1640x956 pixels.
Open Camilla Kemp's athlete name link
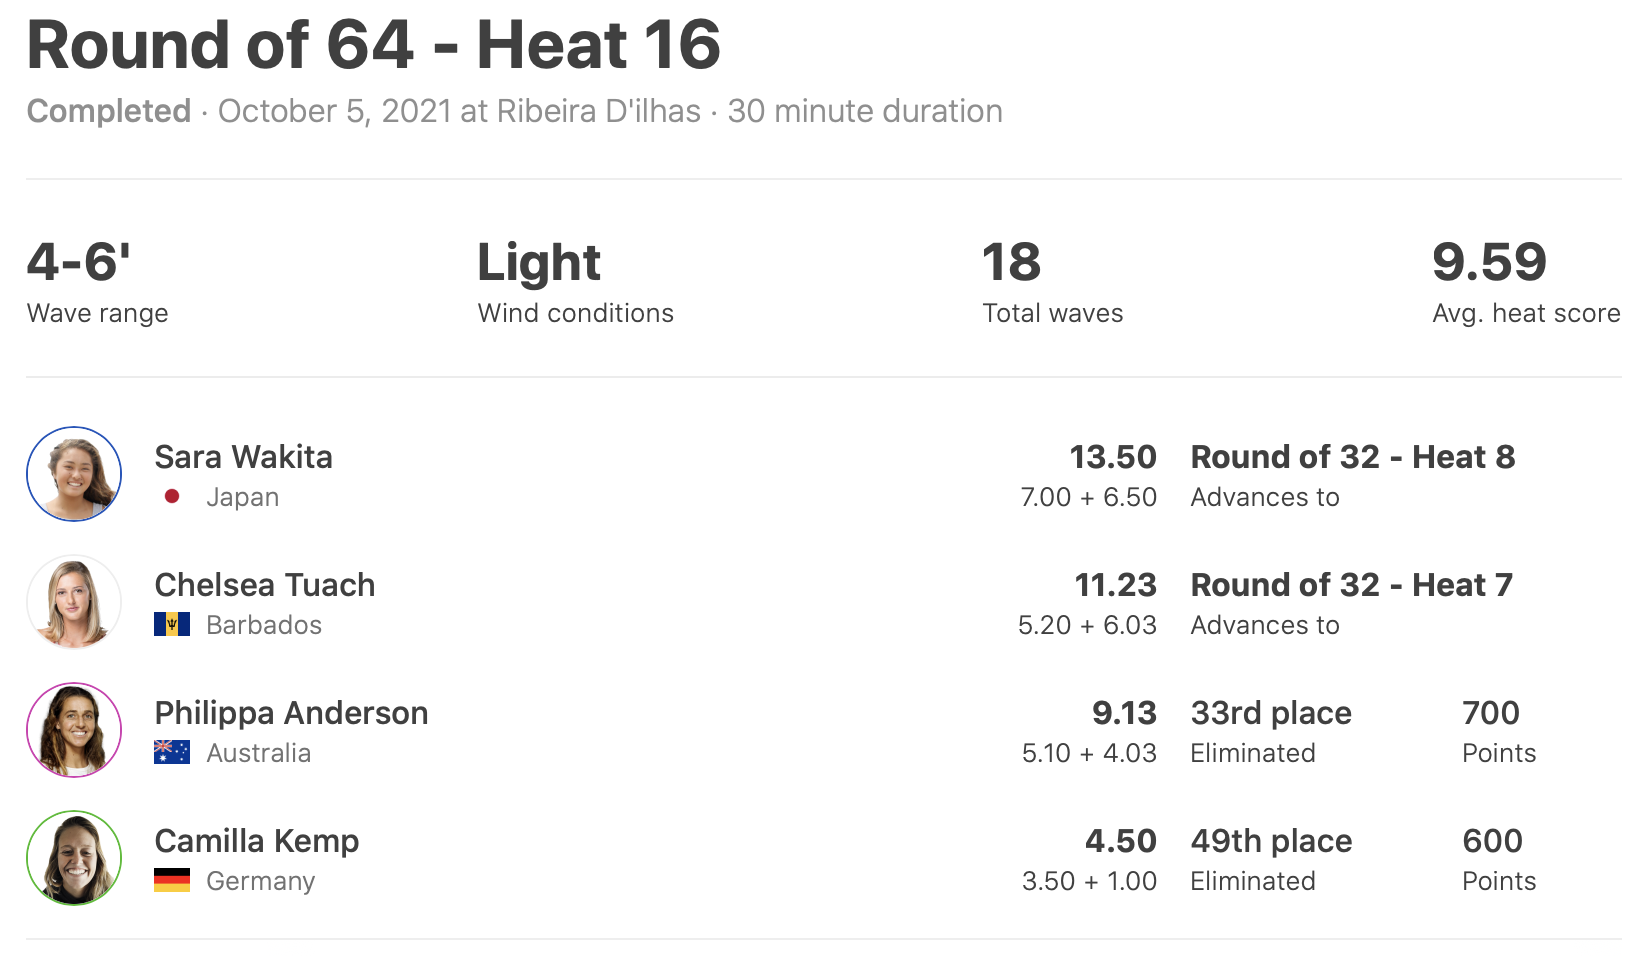(257, 841)
